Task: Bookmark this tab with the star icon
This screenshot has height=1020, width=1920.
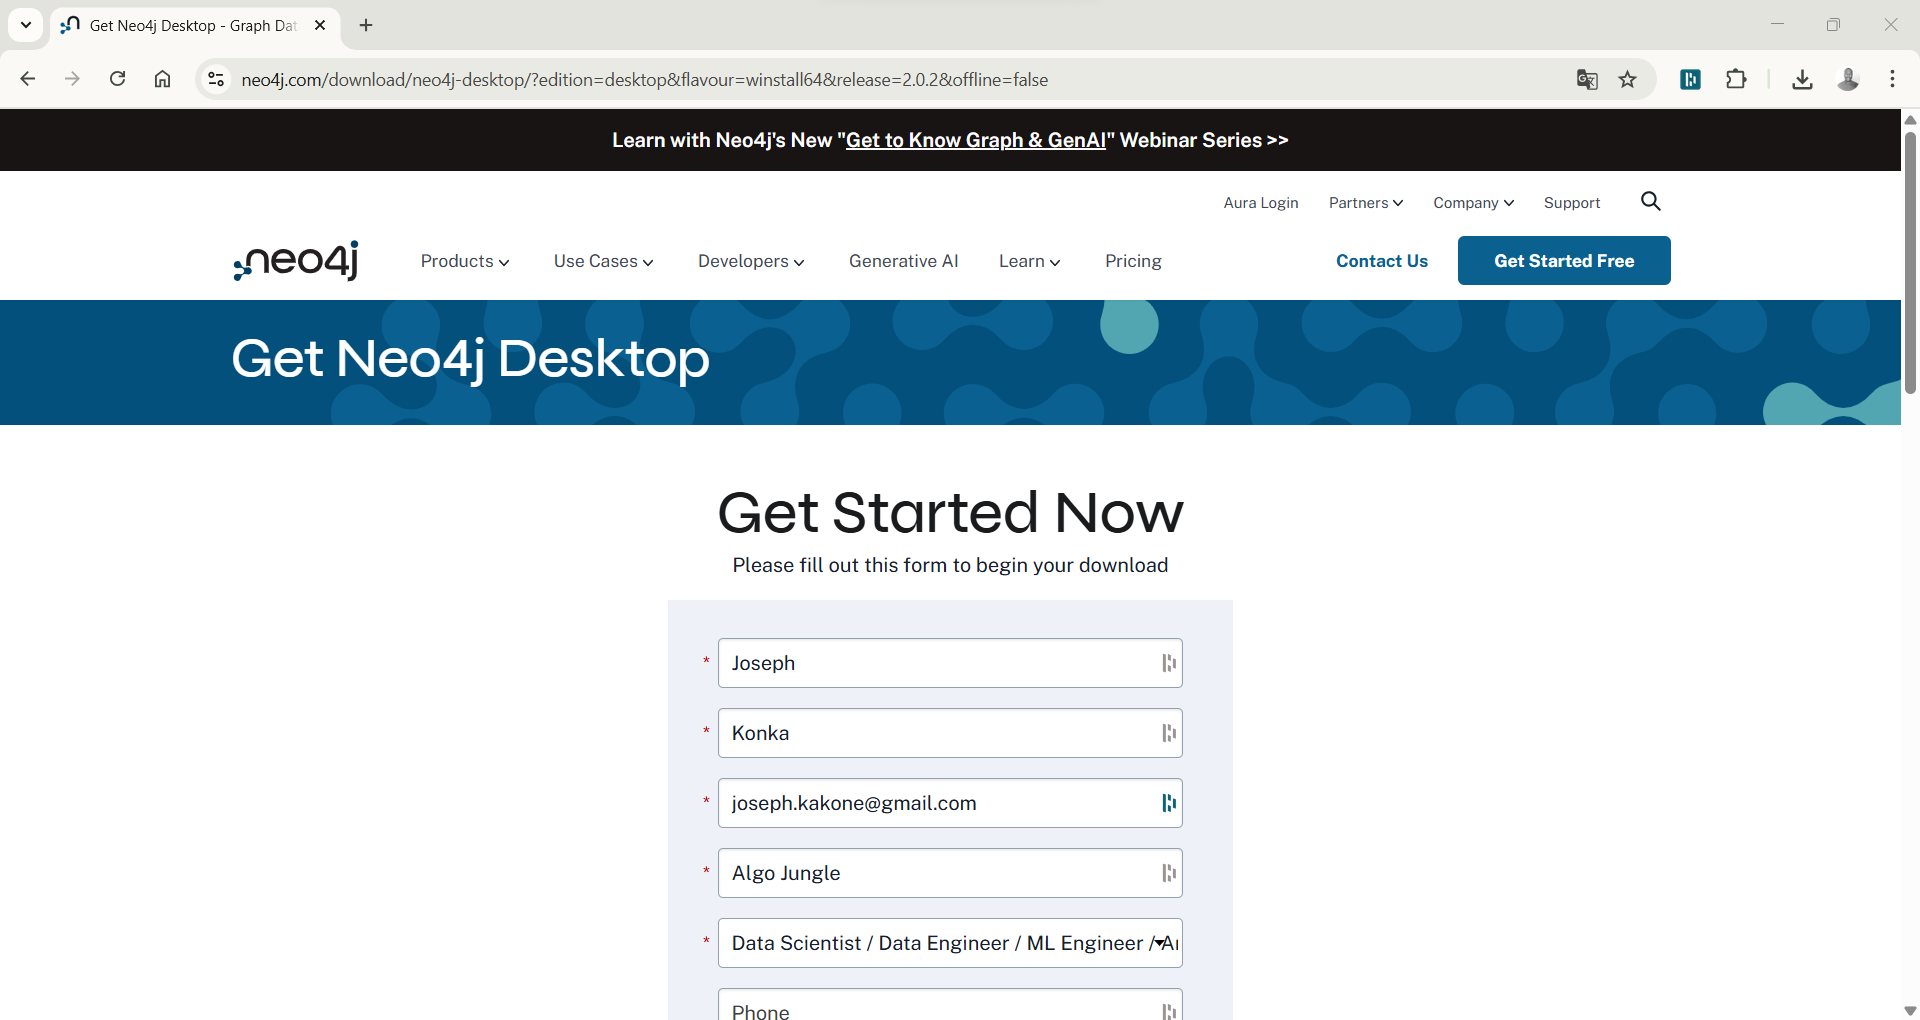Action: pos(1628,79)
